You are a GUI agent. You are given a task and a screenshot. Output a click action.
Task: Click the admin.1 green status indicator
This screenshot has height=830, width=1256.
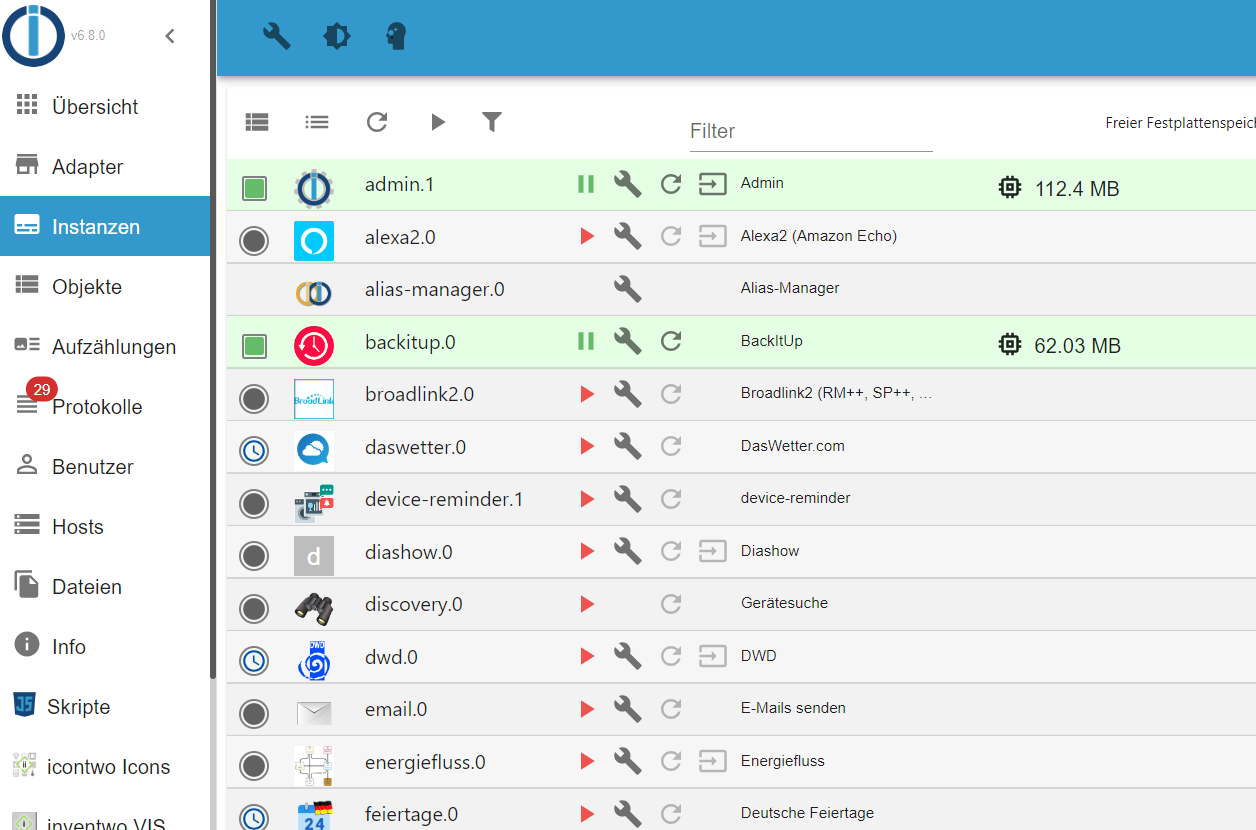(255, 189)
